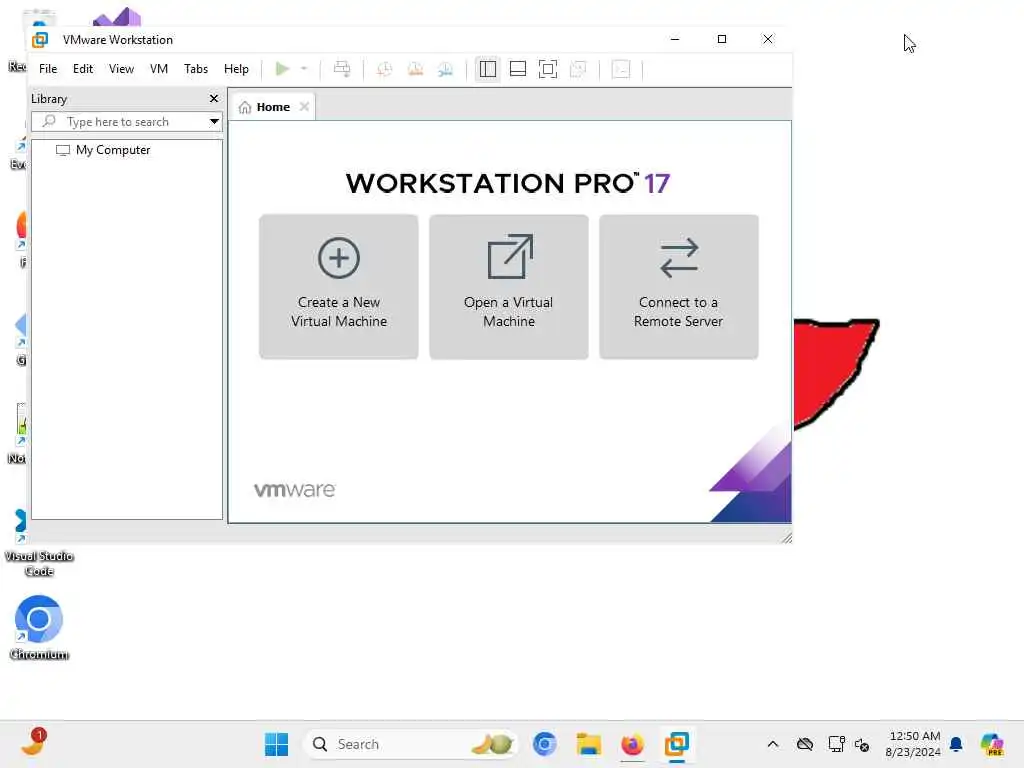Image resolution: width=1024 pixels, height=768 pixels.
Task: Click the VMware Workstation title bar icon
Action: [40, 40]
